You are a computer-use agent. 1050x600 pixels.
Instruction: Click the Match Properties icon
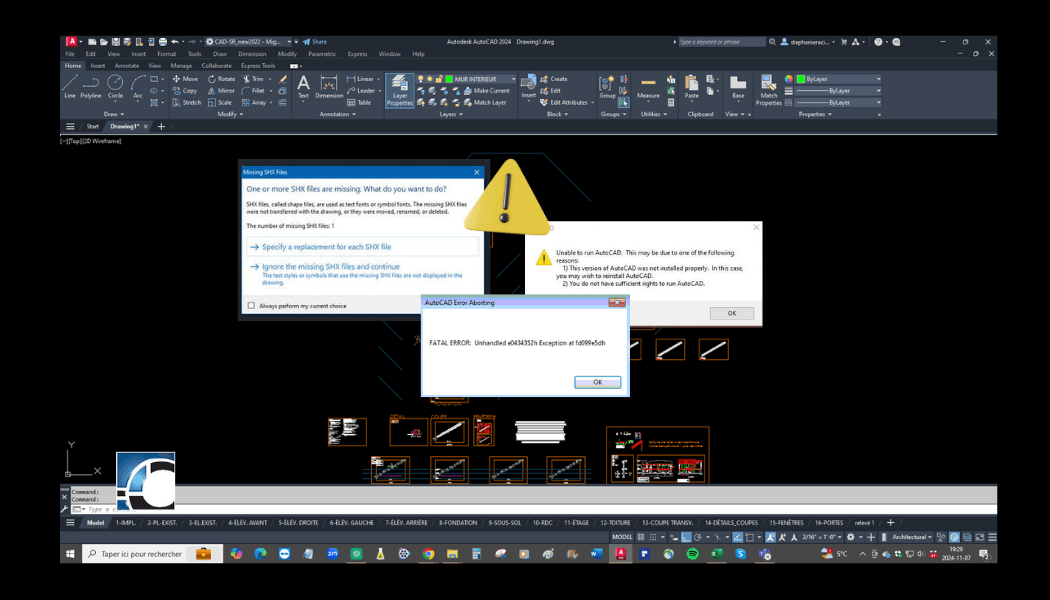click(768, 88)
